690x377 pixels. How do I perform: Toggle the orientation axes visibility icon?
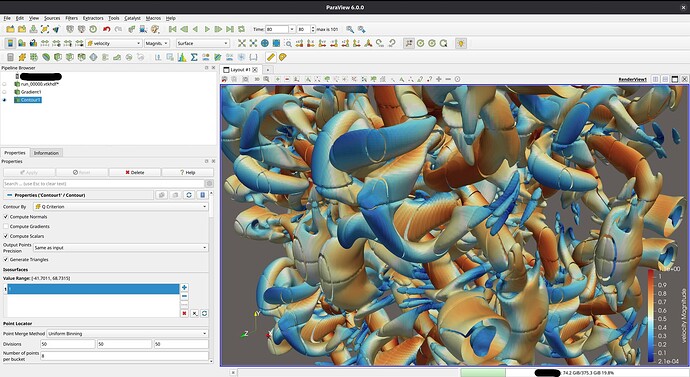409,43
